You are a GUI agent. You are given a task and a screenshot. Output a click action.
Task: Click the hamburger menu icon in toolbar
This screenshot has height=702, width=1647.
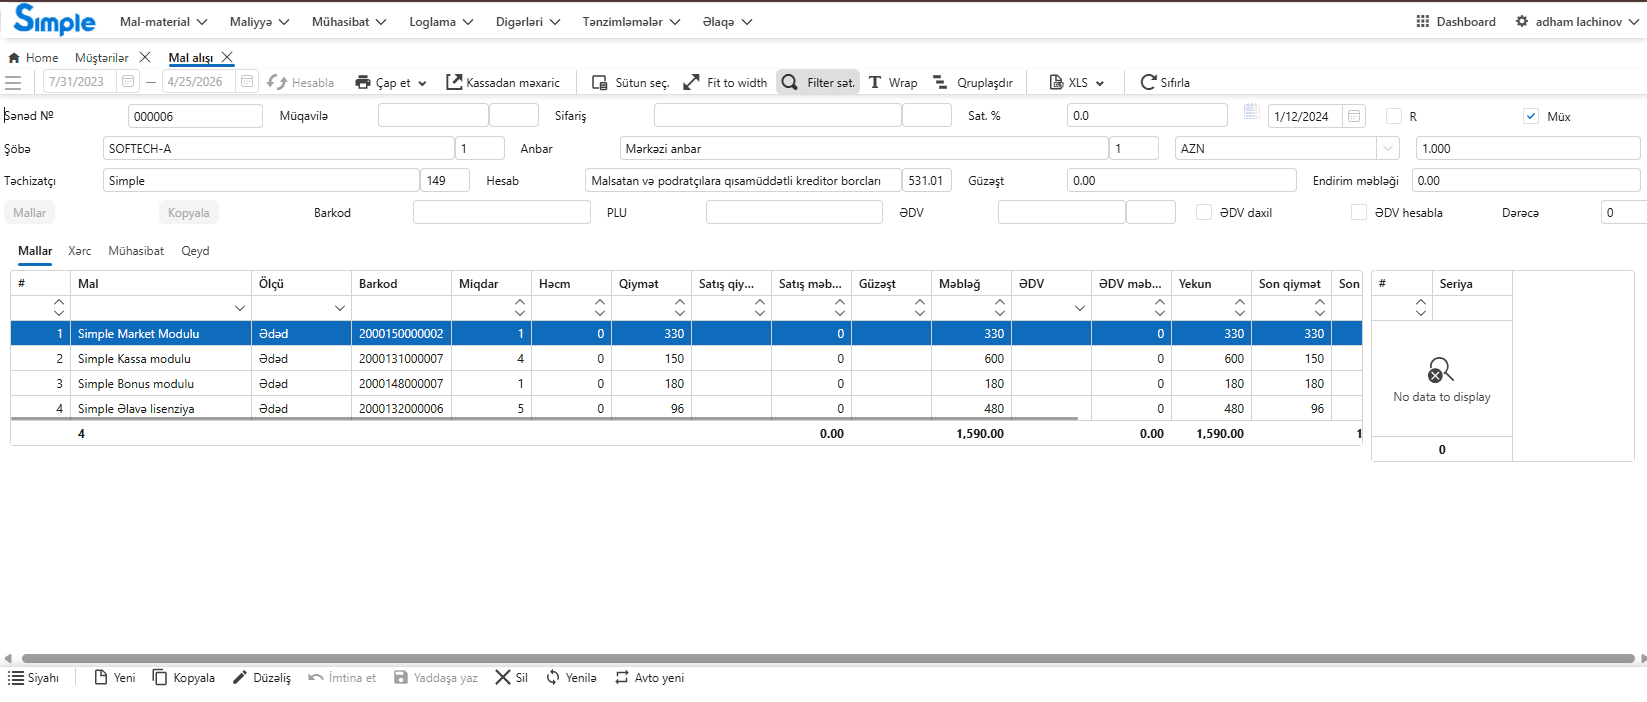click(13, 83)
